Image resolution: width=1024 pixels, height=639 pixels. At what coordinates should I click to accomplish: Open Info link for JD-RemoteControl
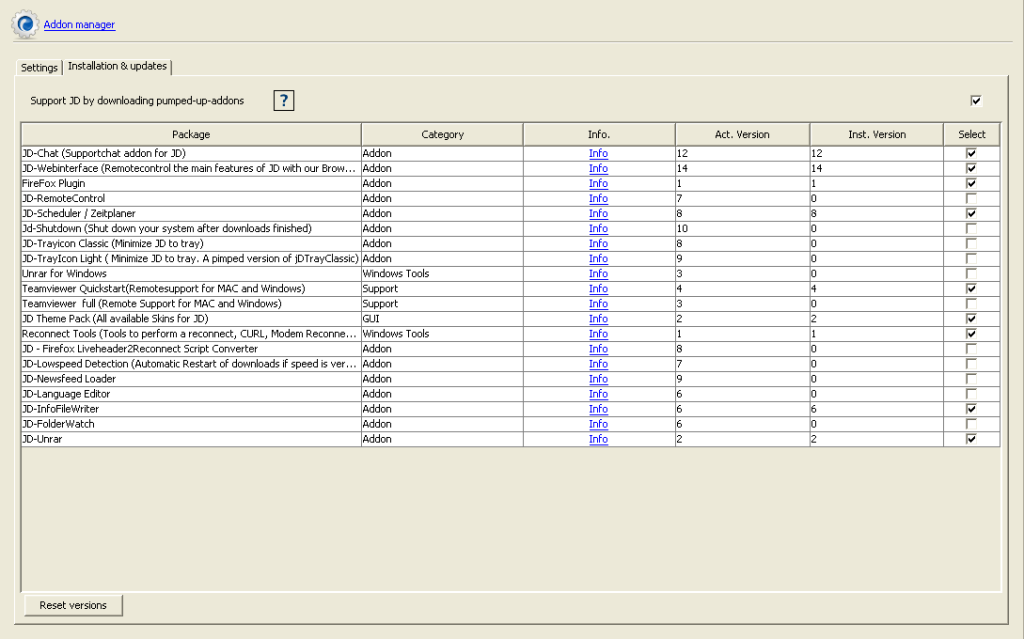point(598,199)
